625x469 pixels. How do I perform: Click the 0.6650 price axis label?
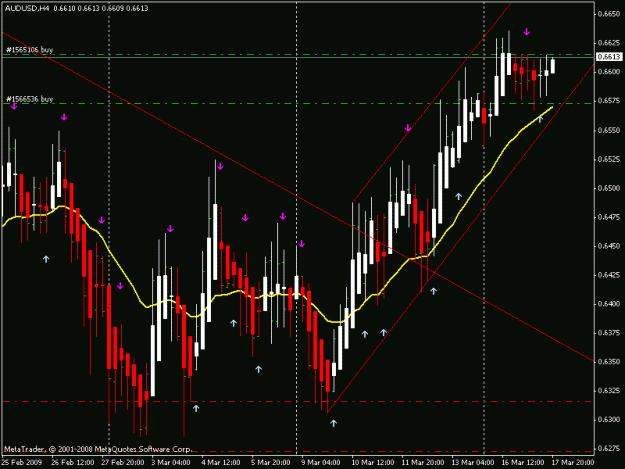609,14
